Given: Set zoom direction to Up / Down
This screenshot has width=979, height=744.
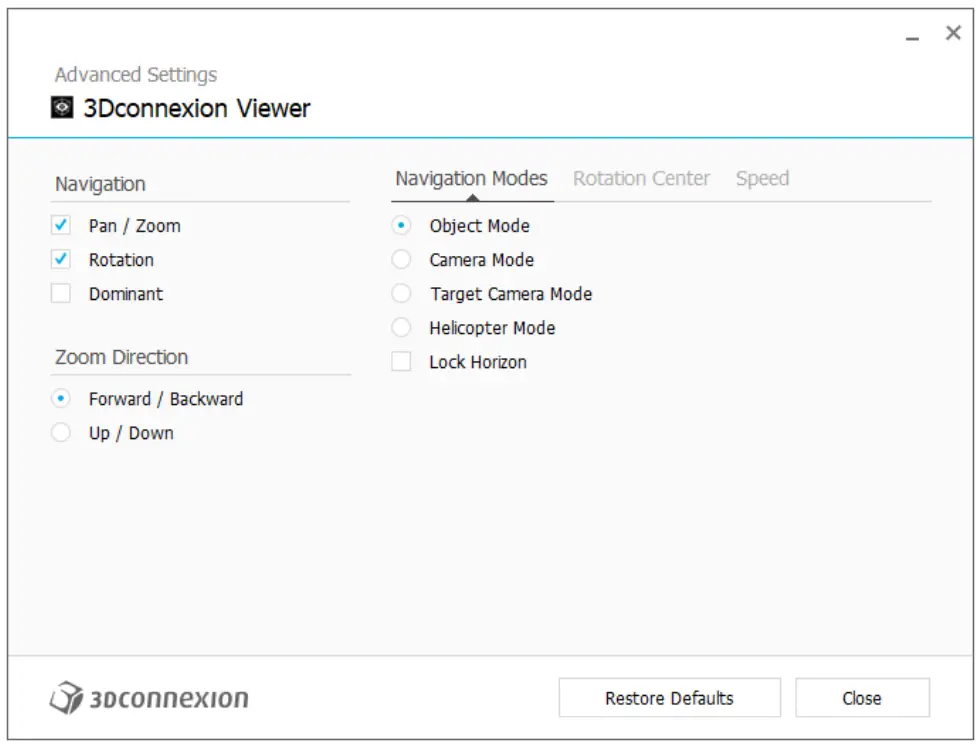Looking at the screenshot, I should [62, 433].
